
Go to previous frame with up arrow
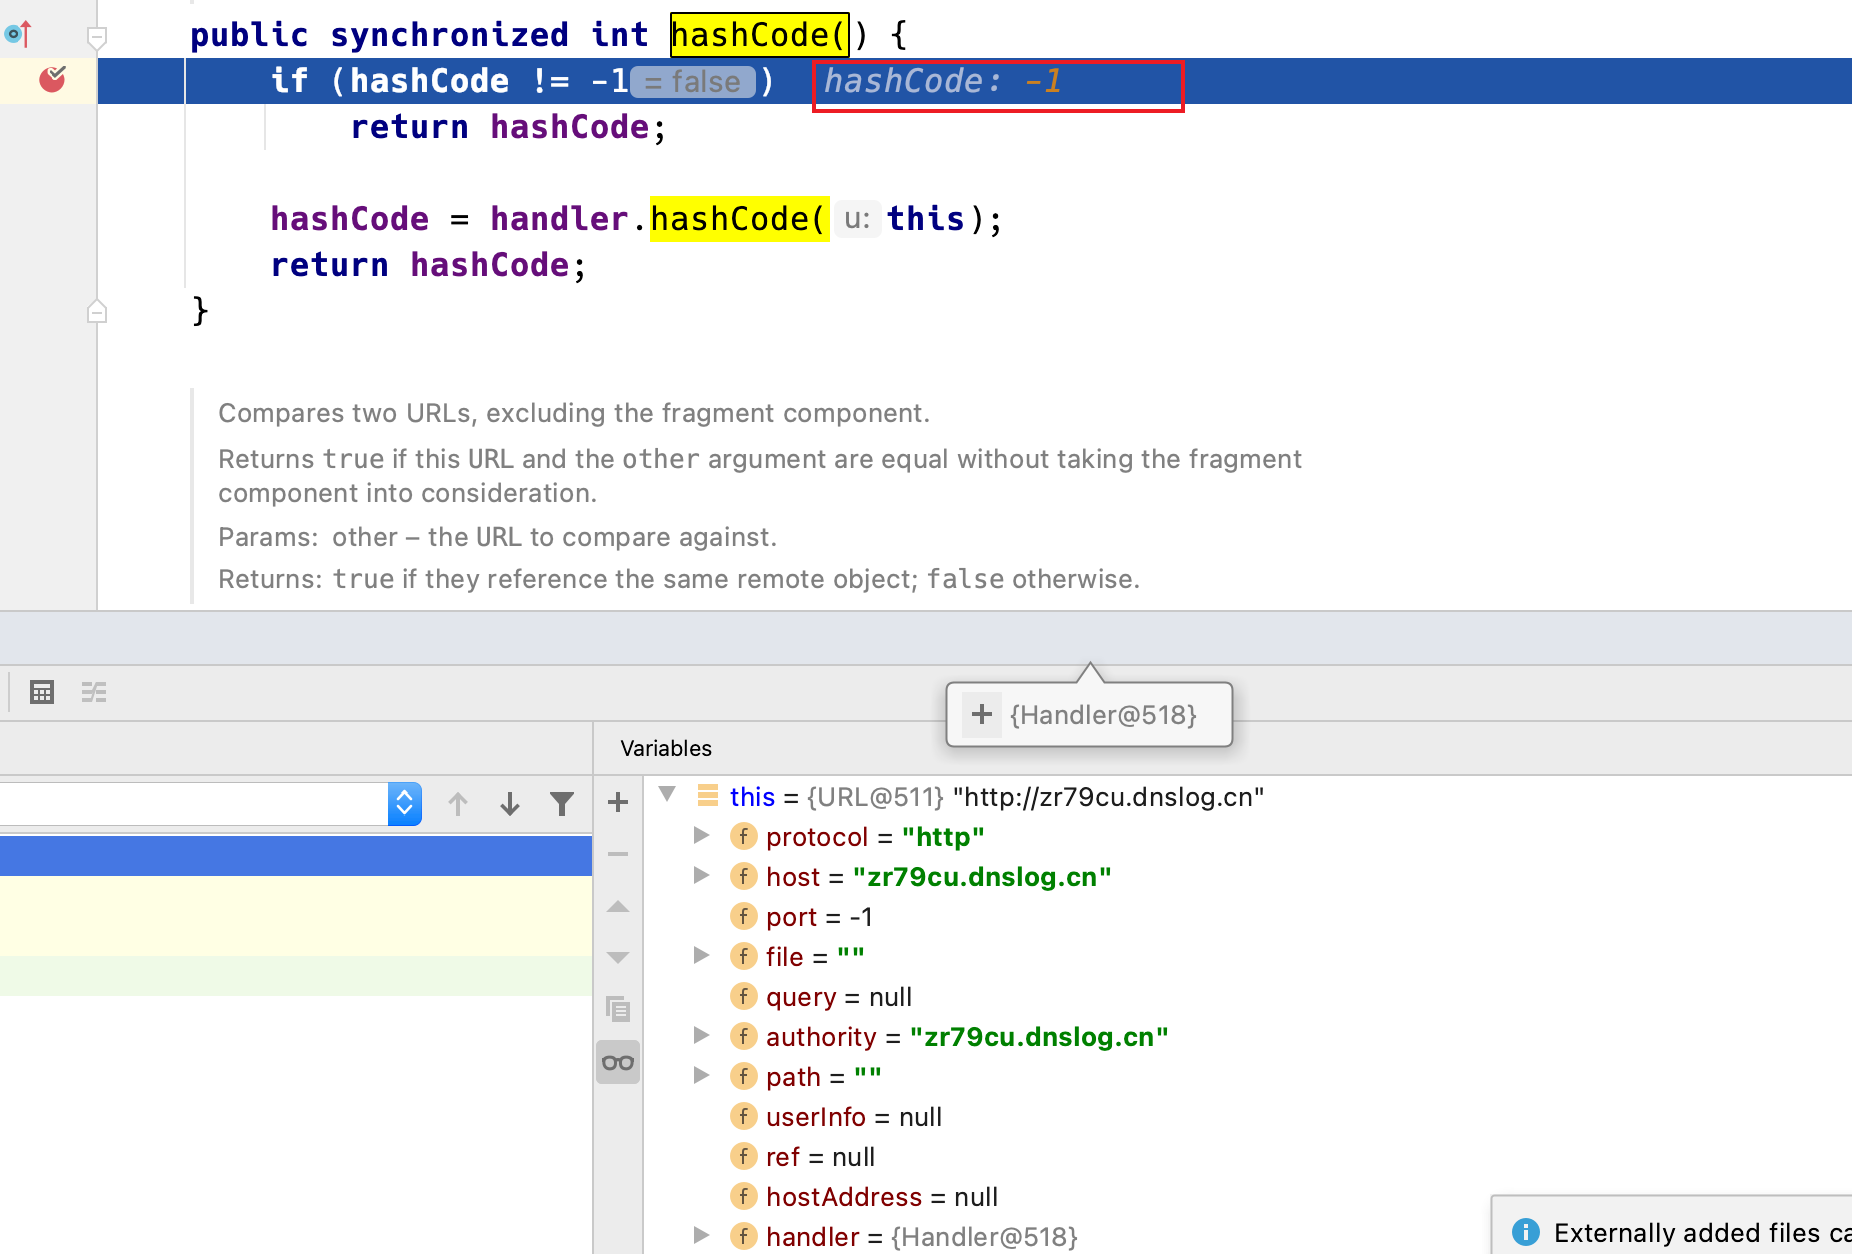458,804
